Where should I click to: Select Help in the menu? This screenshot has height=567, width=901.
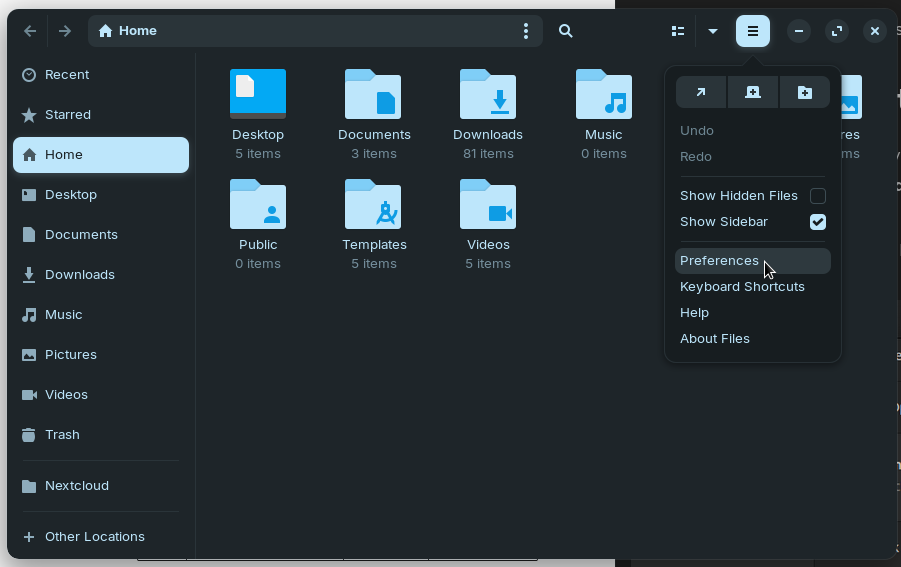pyautogui.click(x=753, y=313)
